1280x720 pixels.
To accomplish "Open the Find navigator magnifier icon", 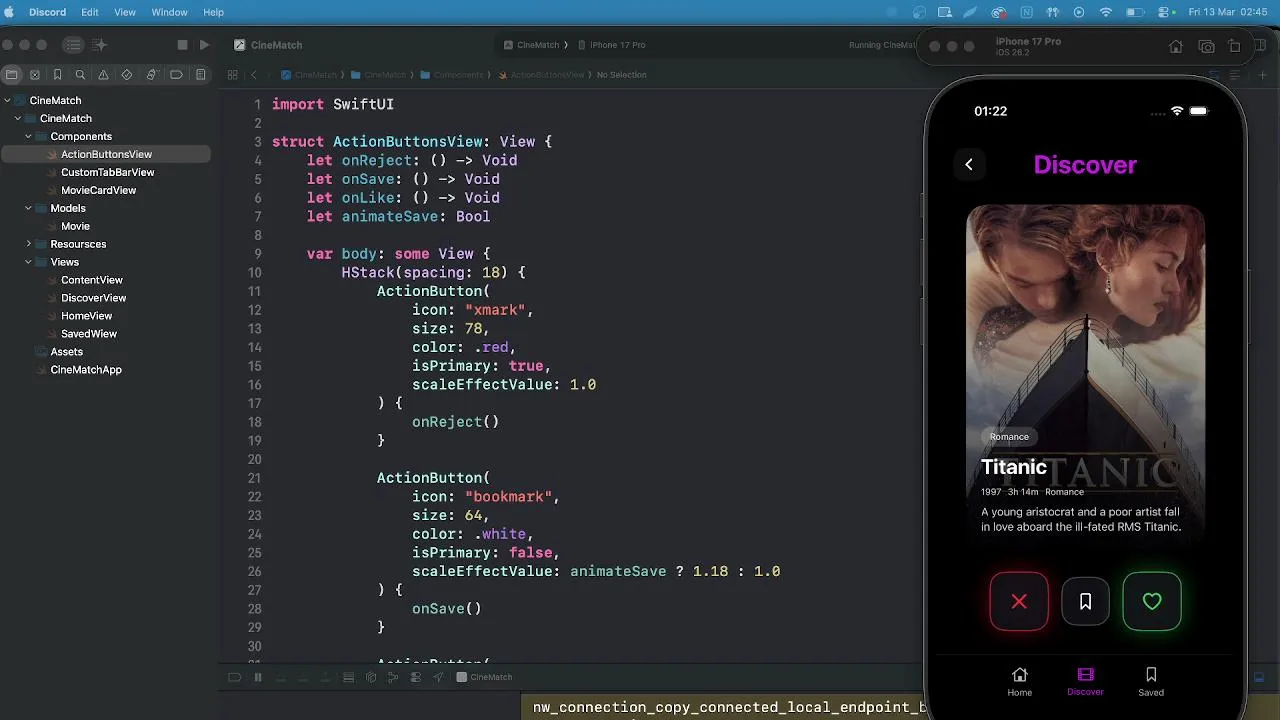I will [x=81, y=75].
